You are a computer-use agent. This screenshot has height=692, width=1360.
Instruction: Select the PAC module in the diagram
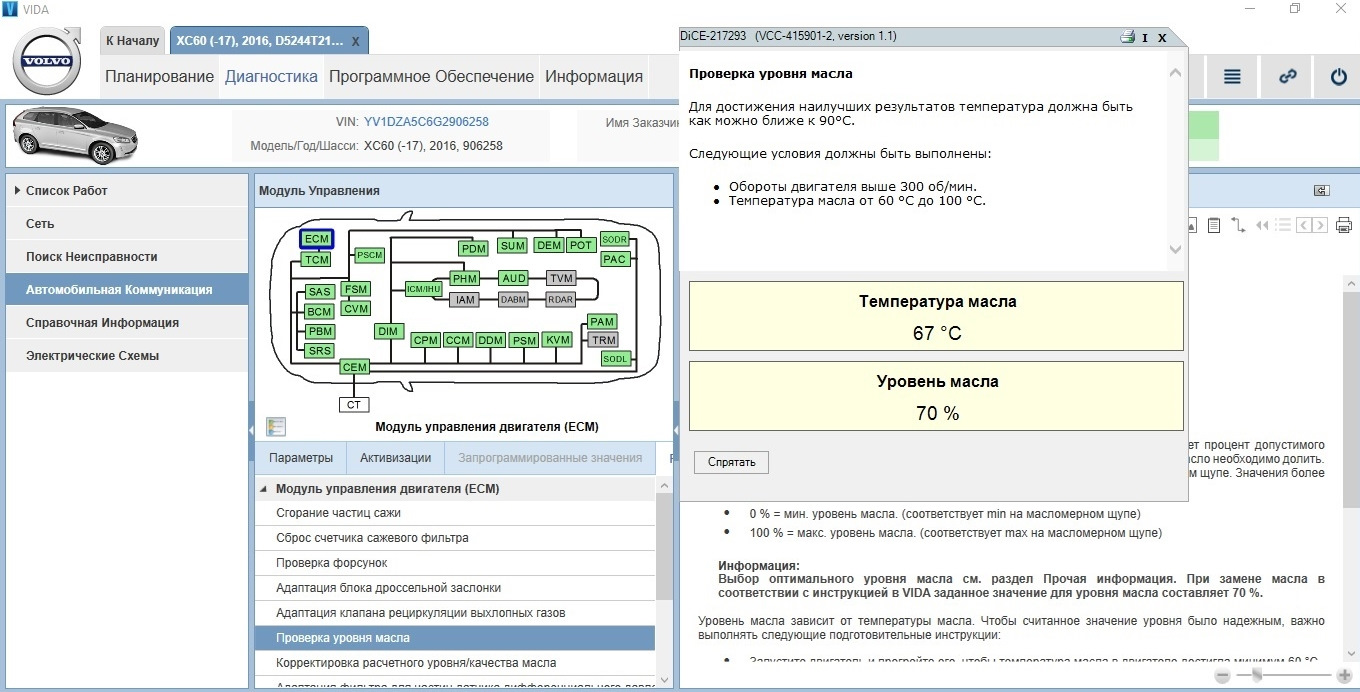coord(614,259)
